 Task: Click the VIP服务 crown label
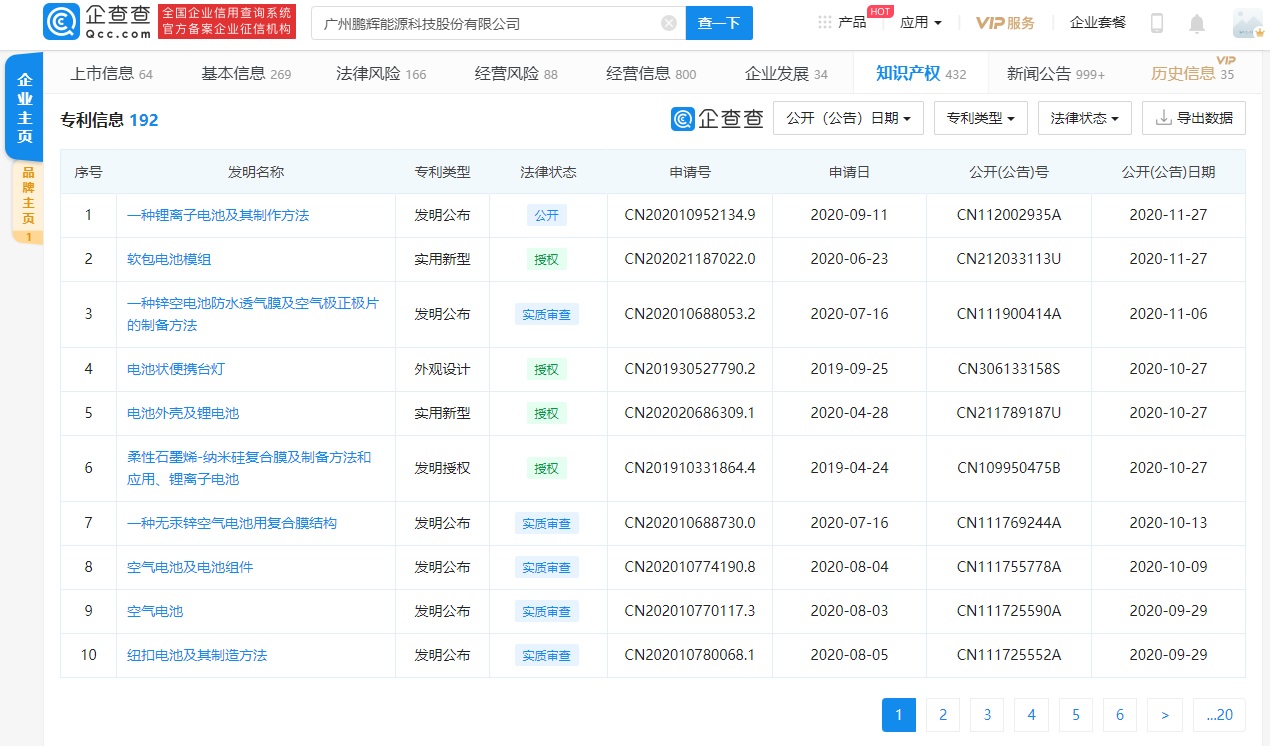pos(1005,21)
